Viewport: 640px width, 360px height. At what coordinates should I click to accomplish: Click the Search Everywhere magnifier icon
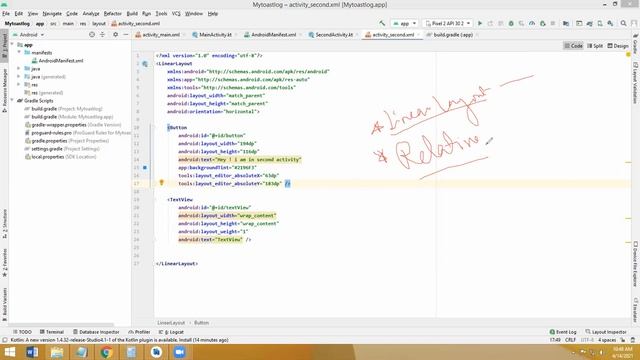623,24
